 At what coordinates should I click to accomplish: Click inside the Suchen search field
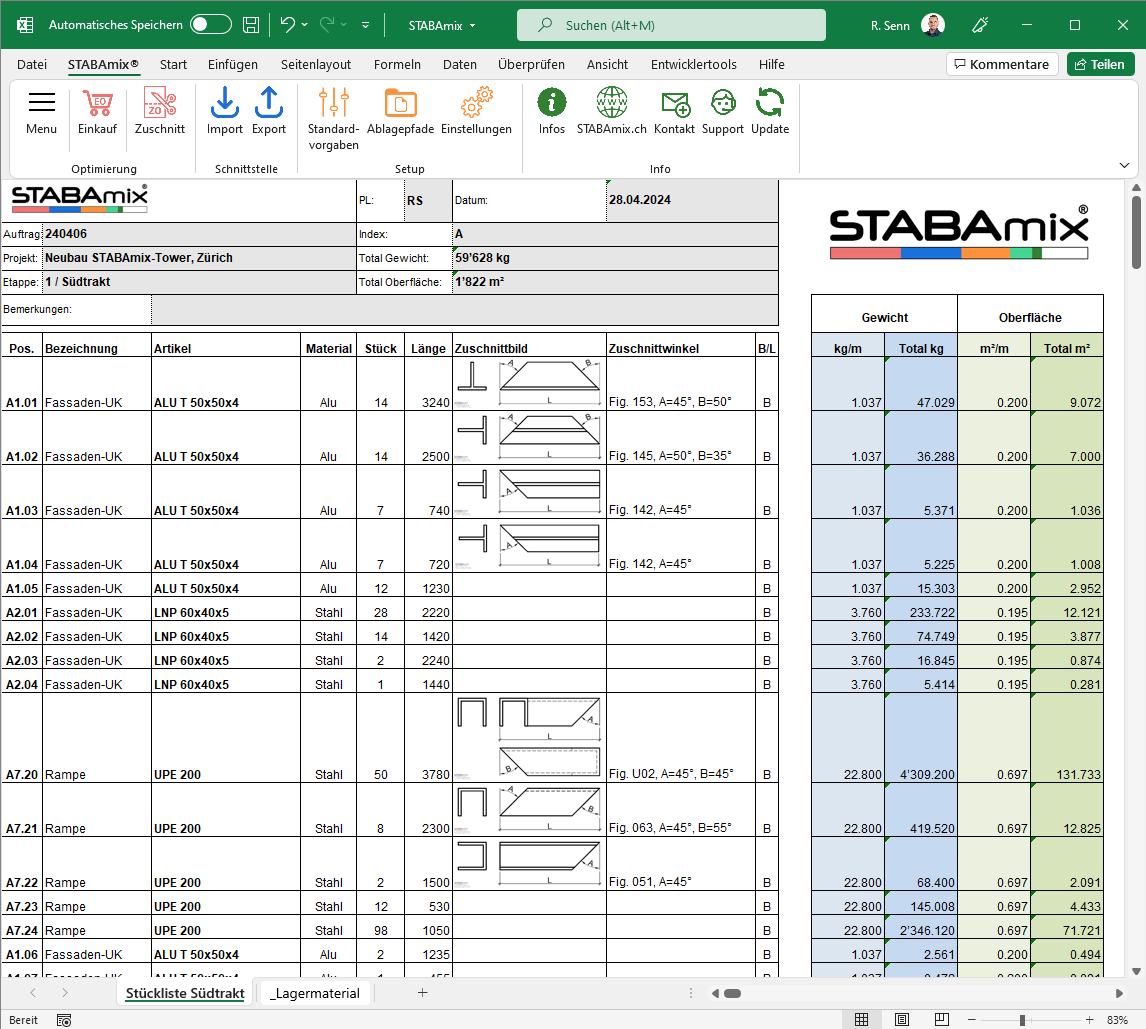(670, 24)
